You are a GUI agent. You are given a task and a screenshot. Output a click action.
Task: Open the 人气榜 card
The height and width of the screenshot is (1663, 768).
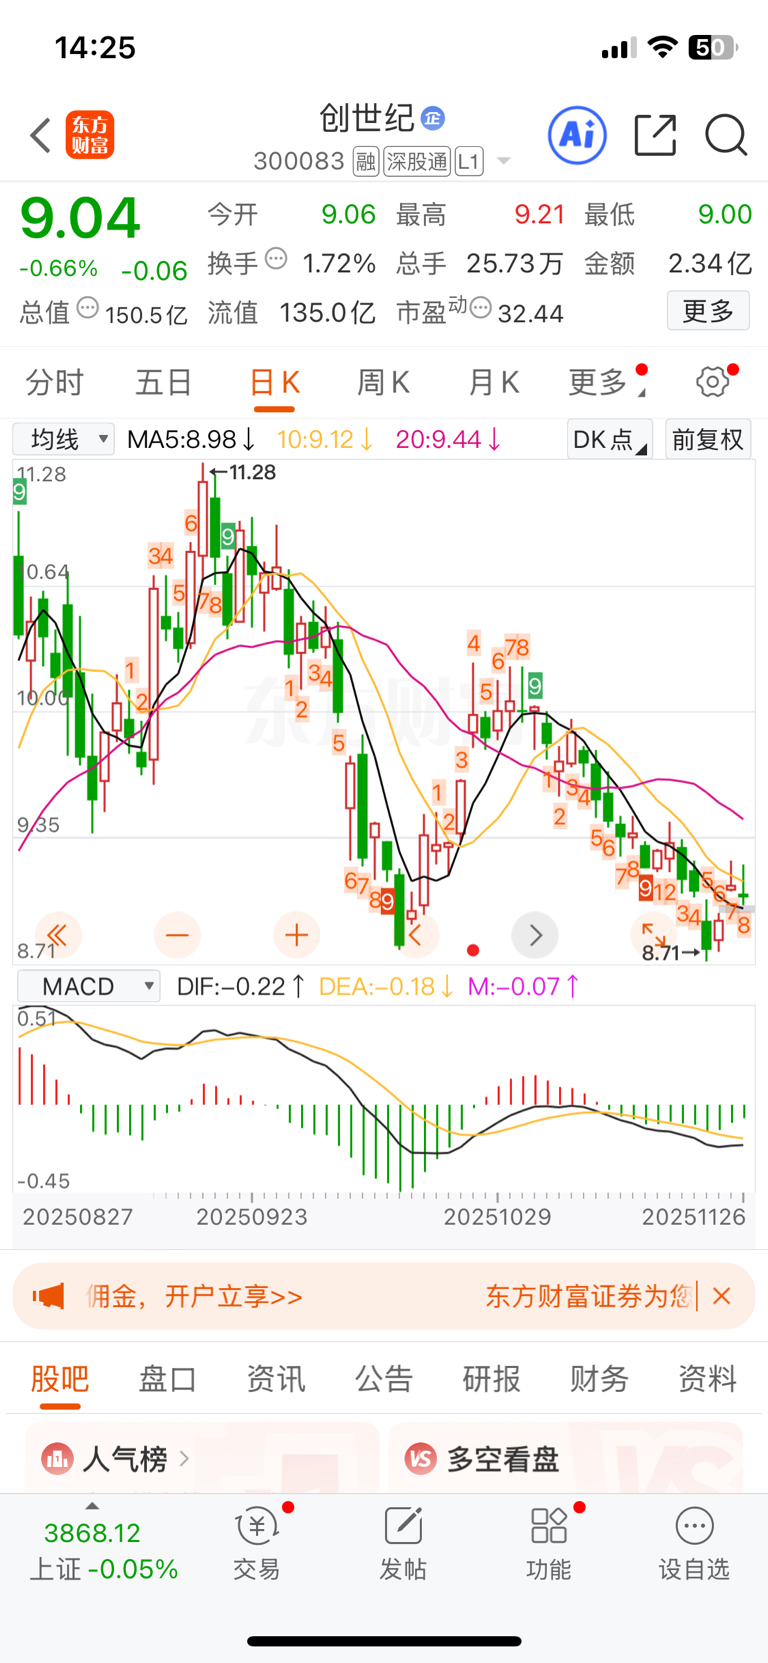coord(202,1458)
